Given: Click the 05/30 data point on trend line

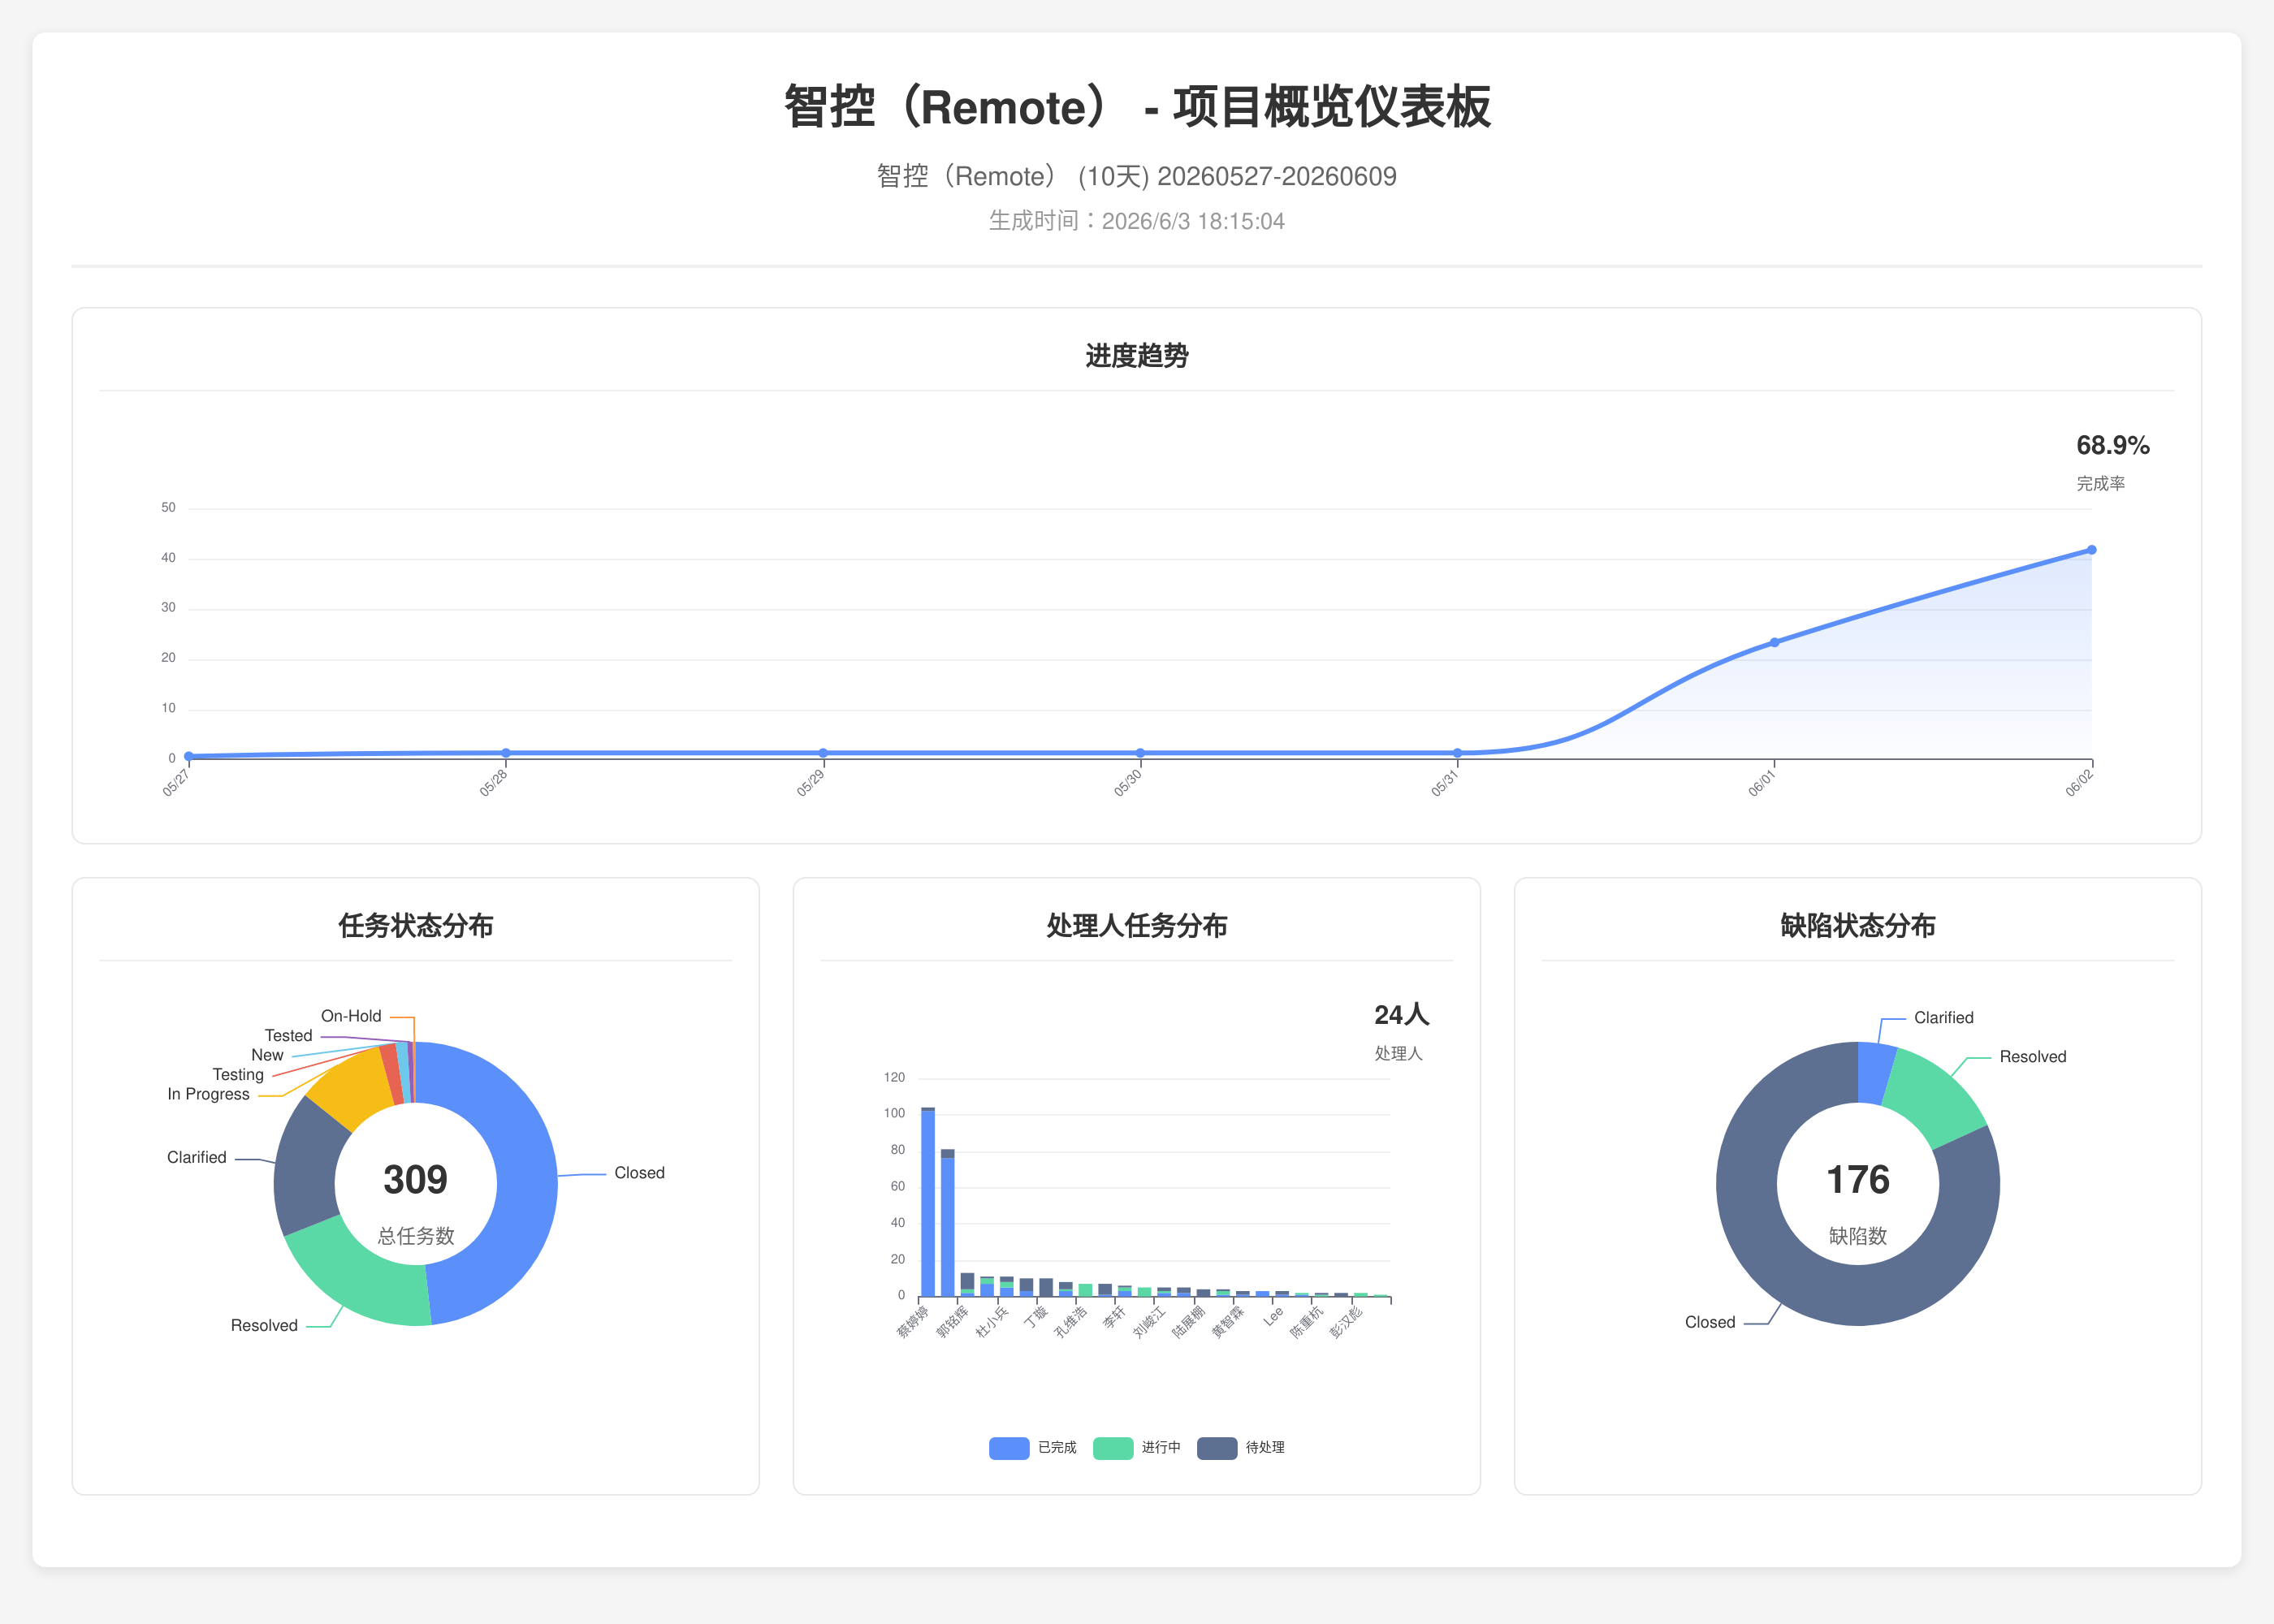Looking at the screenshot, I should click(x=1140, y=753).
